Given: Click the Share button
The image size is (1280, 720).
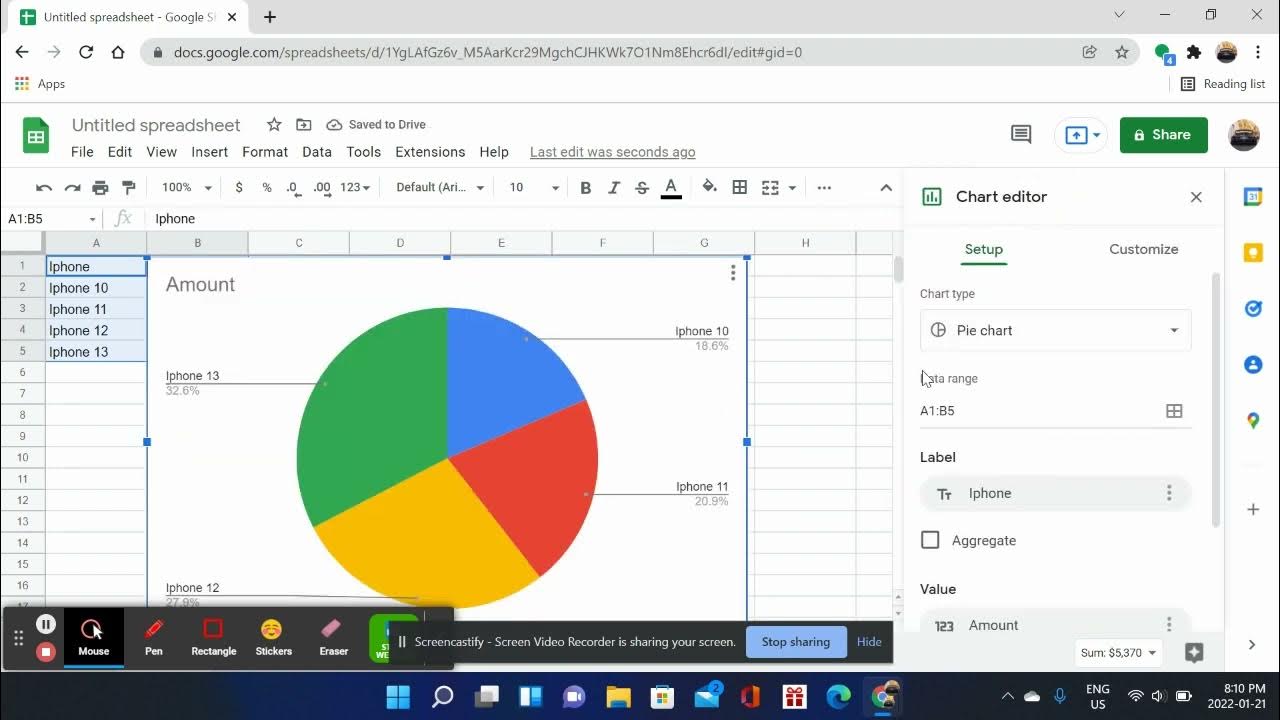Looking at the screenshot, I should 1164,135.
